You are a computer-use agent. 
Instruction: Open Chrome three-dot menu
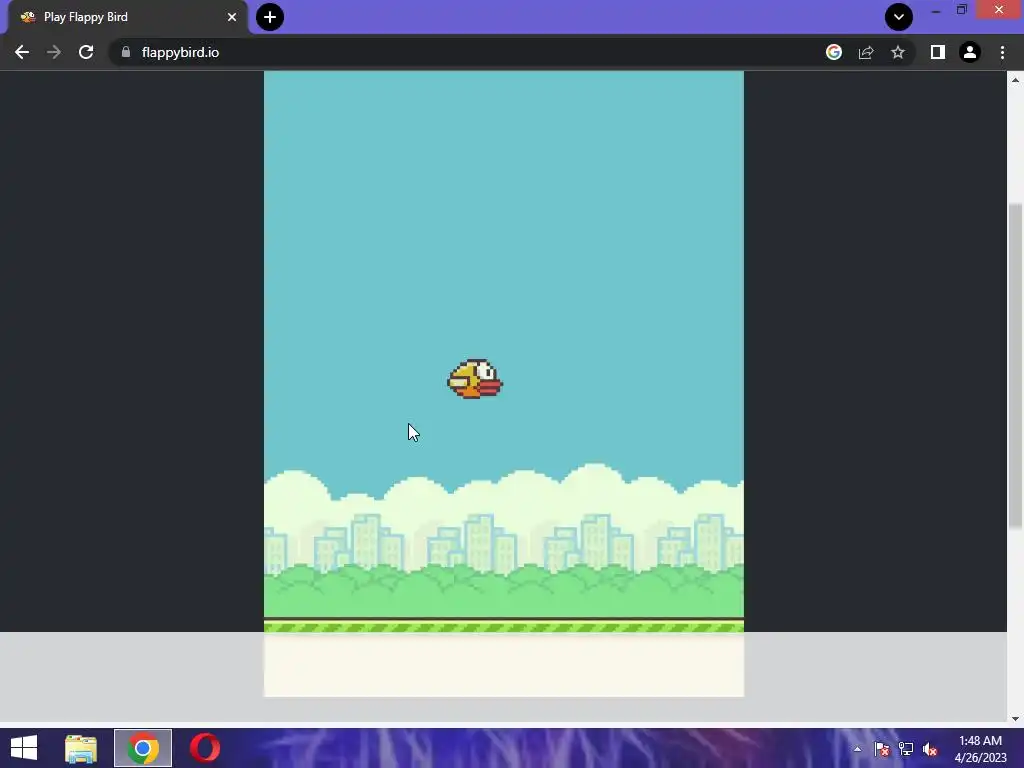(x=1002, y=52)
